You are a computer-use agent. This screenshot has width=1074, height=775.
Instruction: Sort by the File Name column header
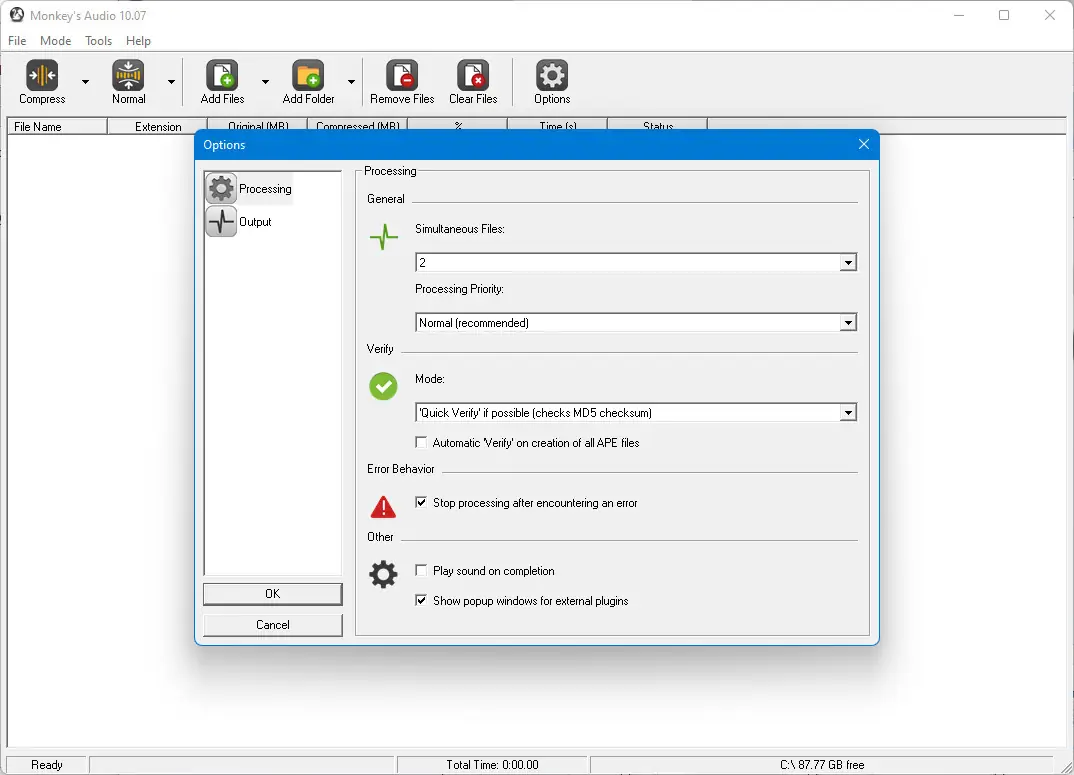[x=57, y=127]
